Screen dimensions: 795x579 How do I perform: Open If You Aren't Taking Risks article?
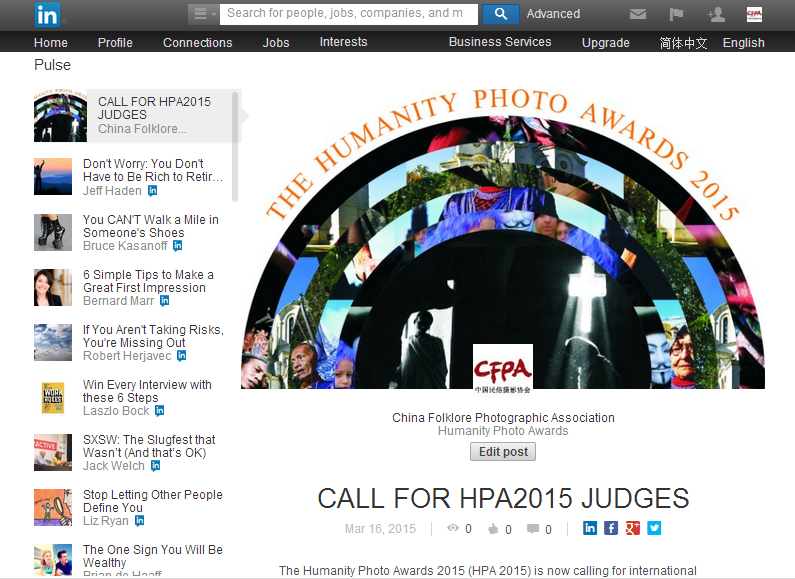(153, 336)
